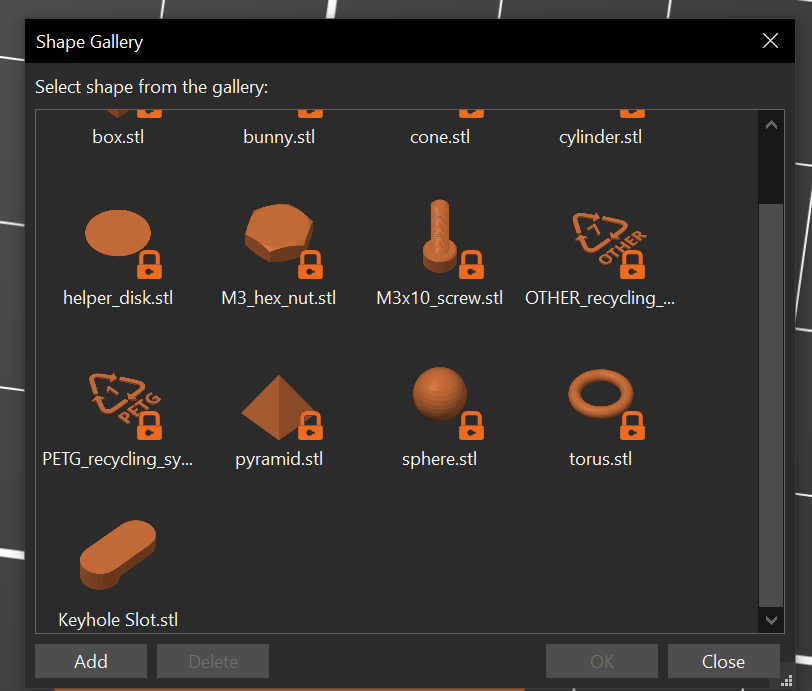Select the Keyhole Slot.stl shape icon
The height and width of the screenshot is (691, 812).
coord(118,555)
